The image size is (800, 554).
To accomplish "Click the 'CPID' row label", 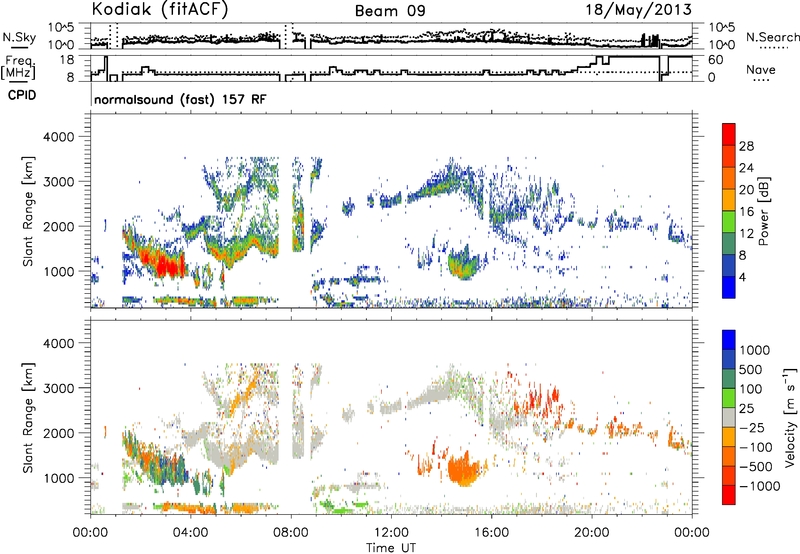I will (x=22, y=95).
